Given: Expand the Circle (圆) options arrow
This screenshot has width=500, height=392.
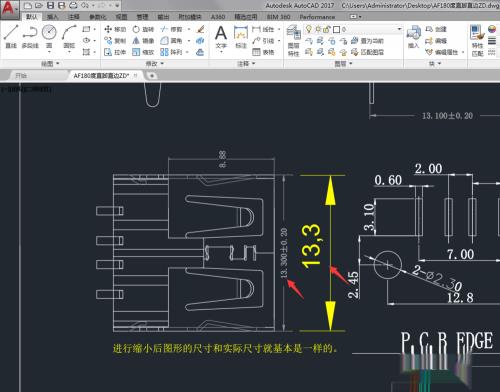Looking at the screenshot, I should click(x=49, y=51).
